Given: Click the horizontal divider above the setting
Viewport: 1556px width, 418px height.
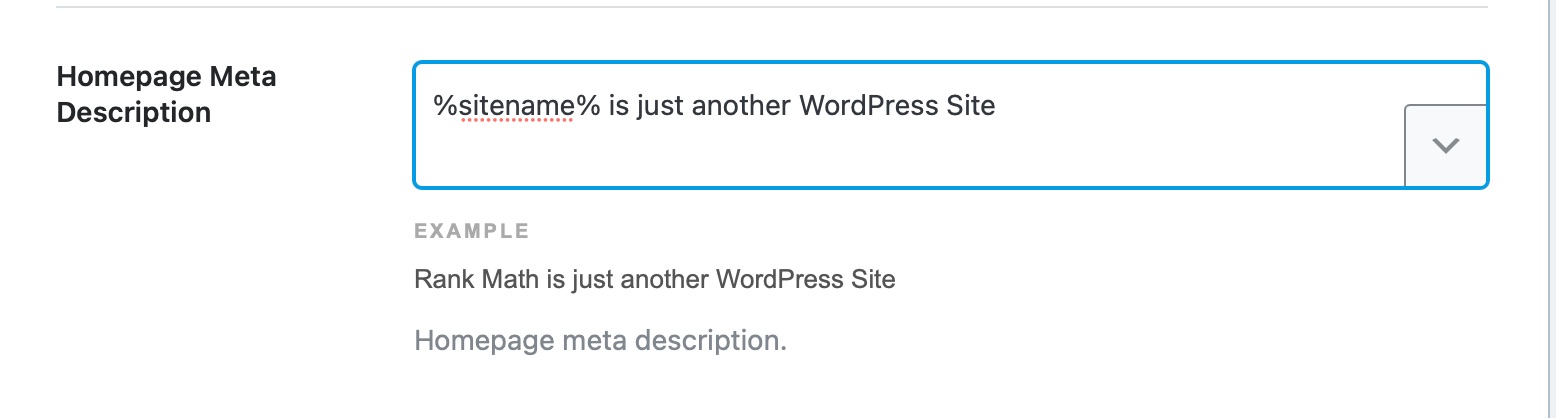Looking at the screenshot, I should pyautogui.click(x=772, y=8).
